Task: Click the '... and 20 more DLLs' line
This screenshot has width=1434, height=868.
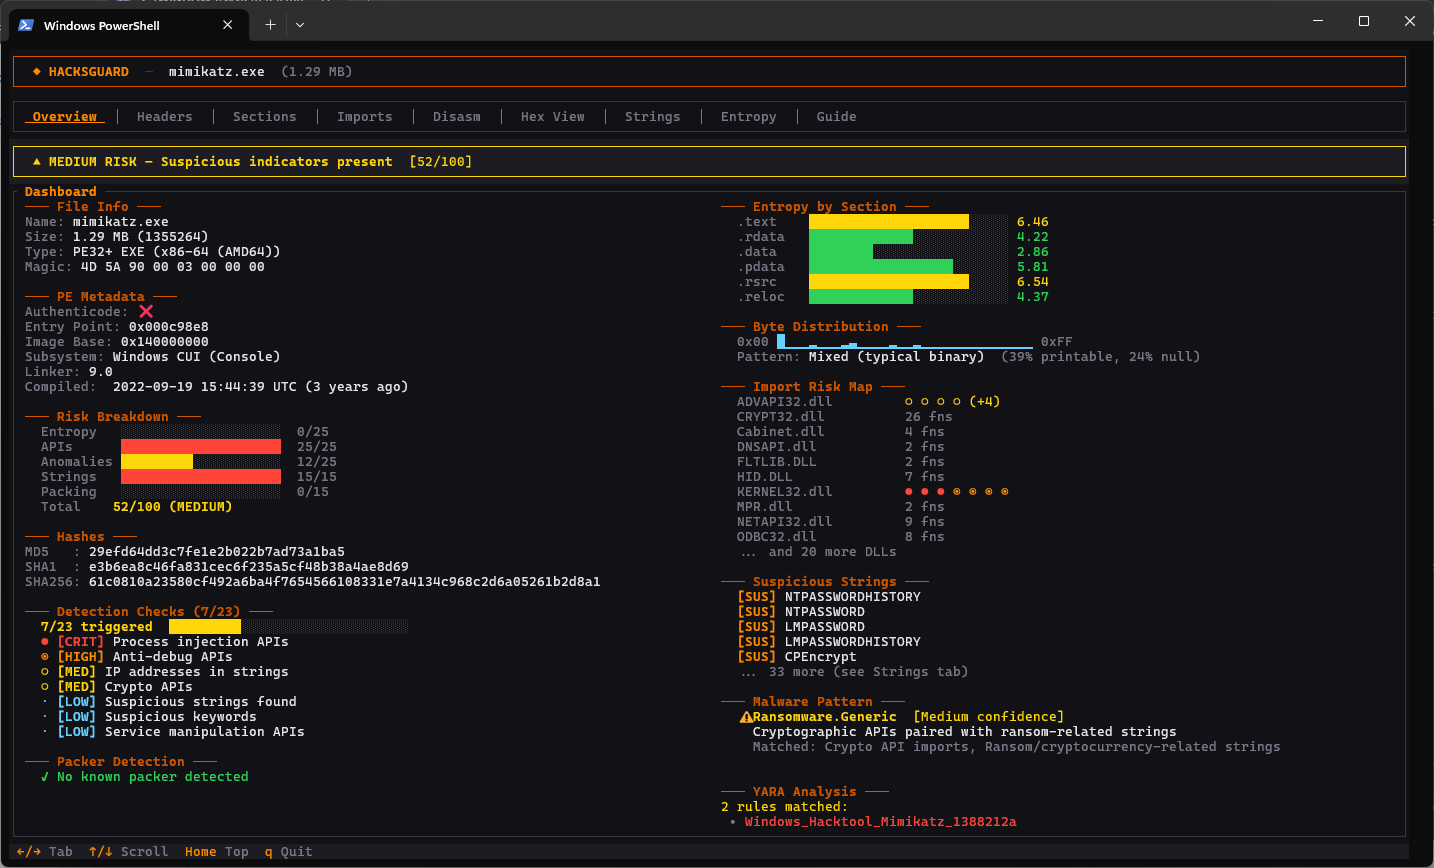Action: (819, 552)
